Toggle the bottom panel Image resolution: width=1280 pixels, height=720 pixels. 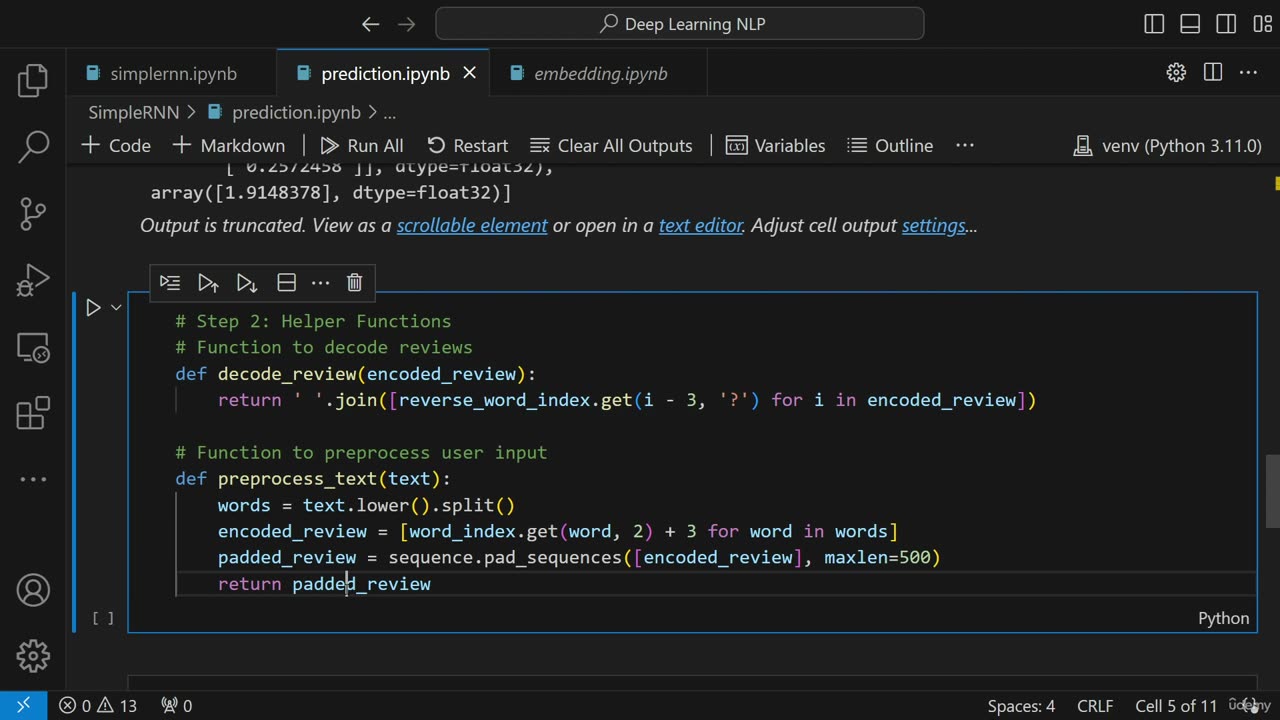tap(1190, 24)
